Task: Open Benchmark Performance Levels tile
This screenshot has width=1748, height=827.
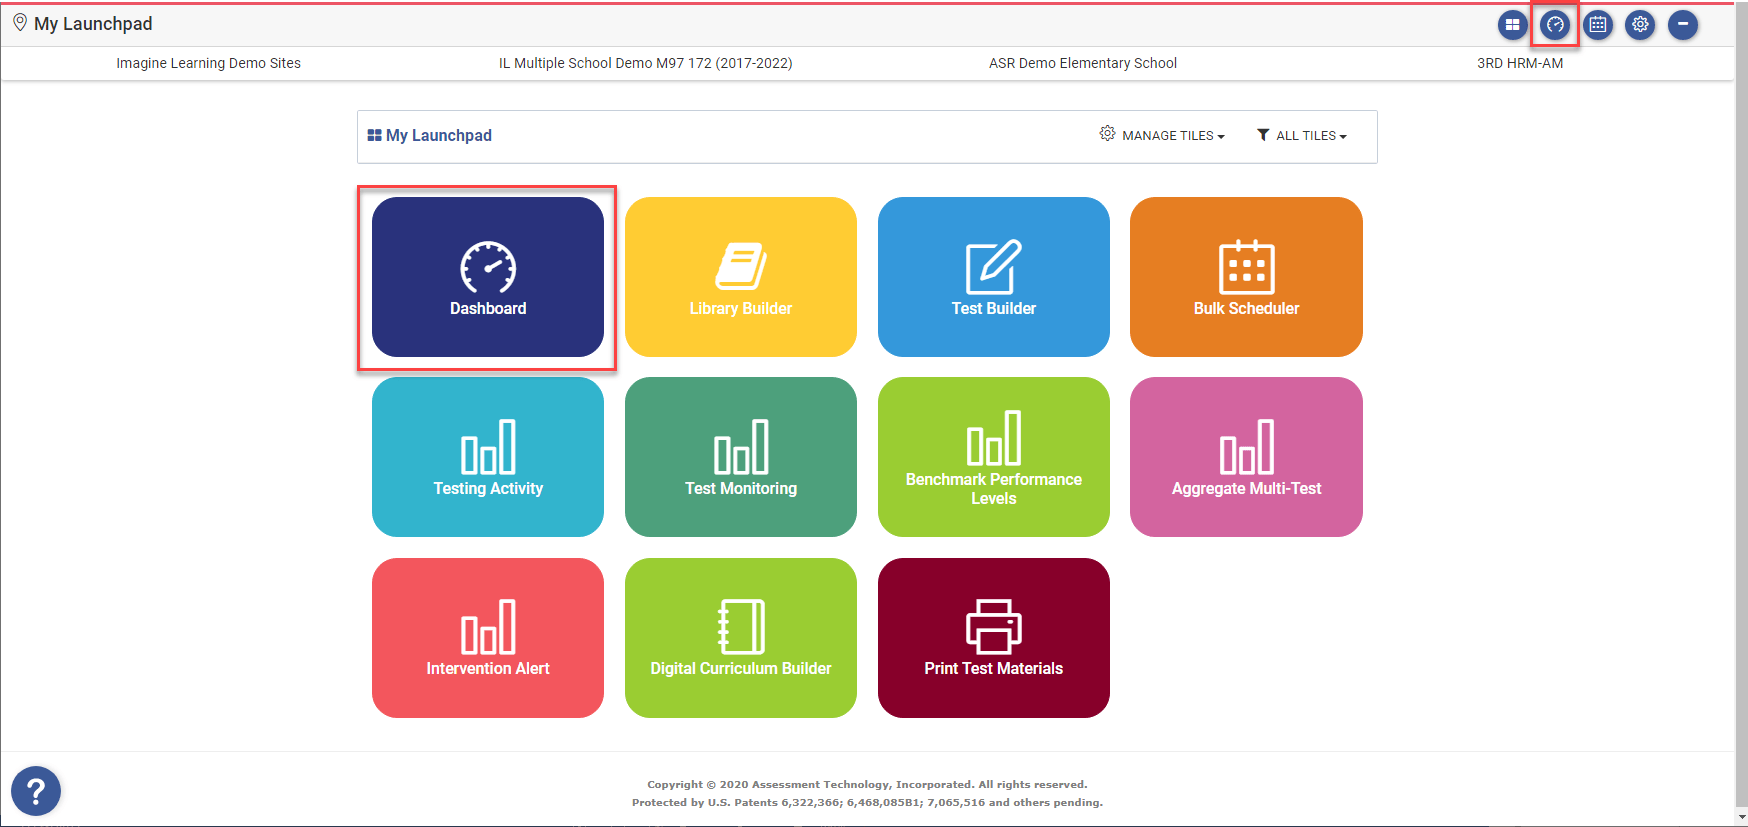Action: coord(994,457)
